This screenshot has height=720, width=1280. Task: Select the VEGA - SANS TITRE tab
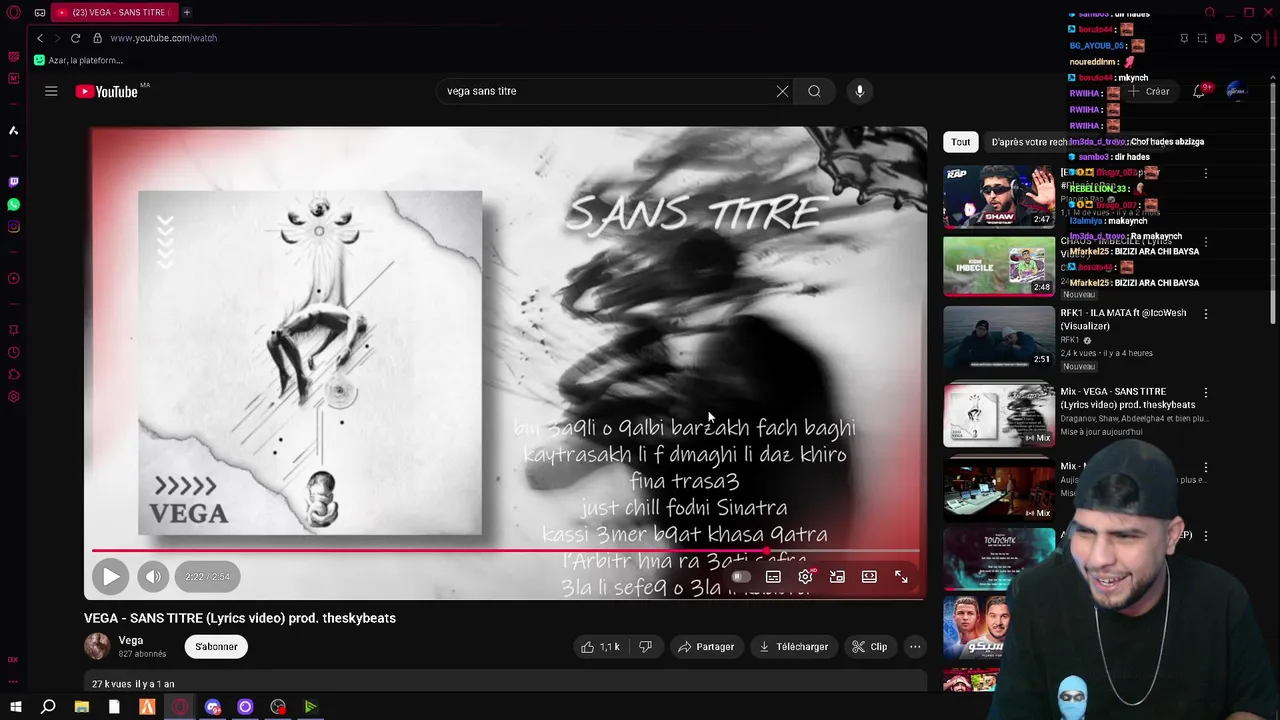click(x=114, y=12)
